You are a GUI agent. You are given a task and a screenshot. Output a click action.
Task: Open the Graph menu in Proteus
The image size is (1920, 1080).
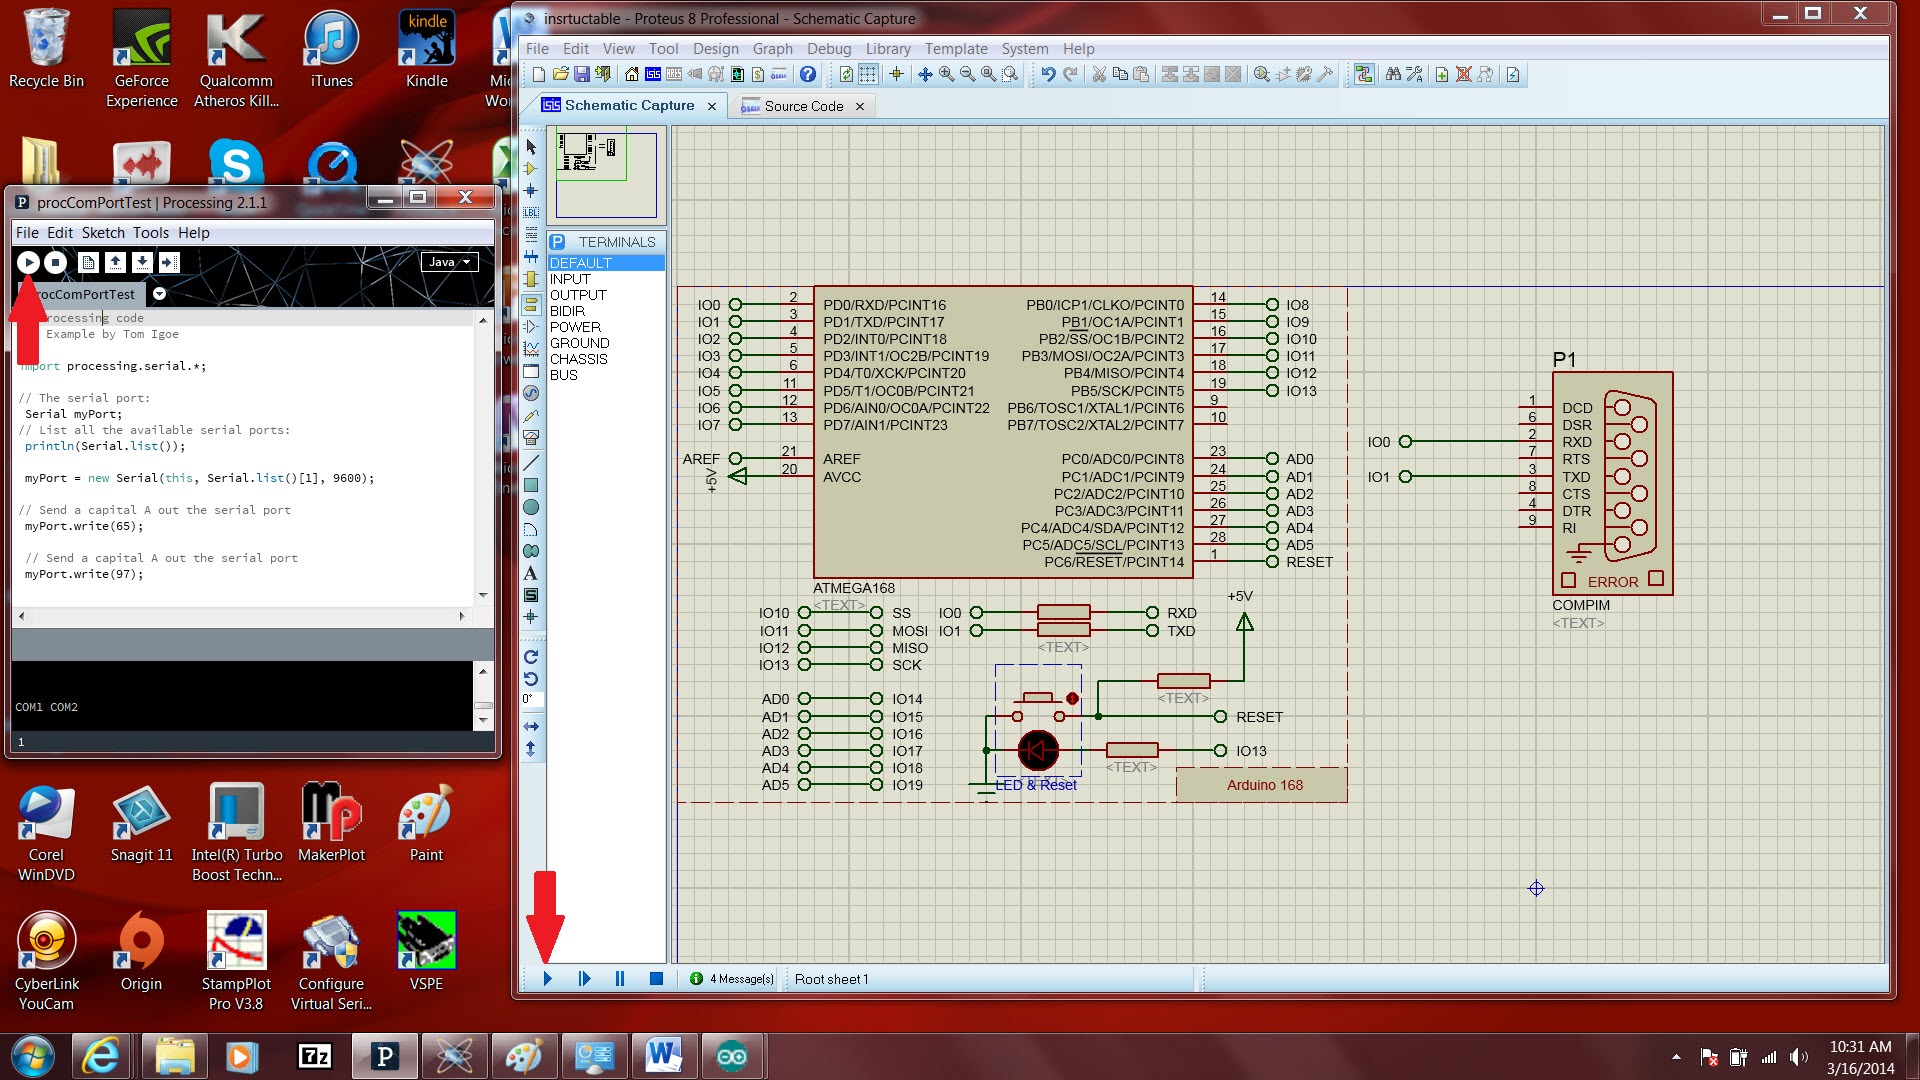point(771,47)
